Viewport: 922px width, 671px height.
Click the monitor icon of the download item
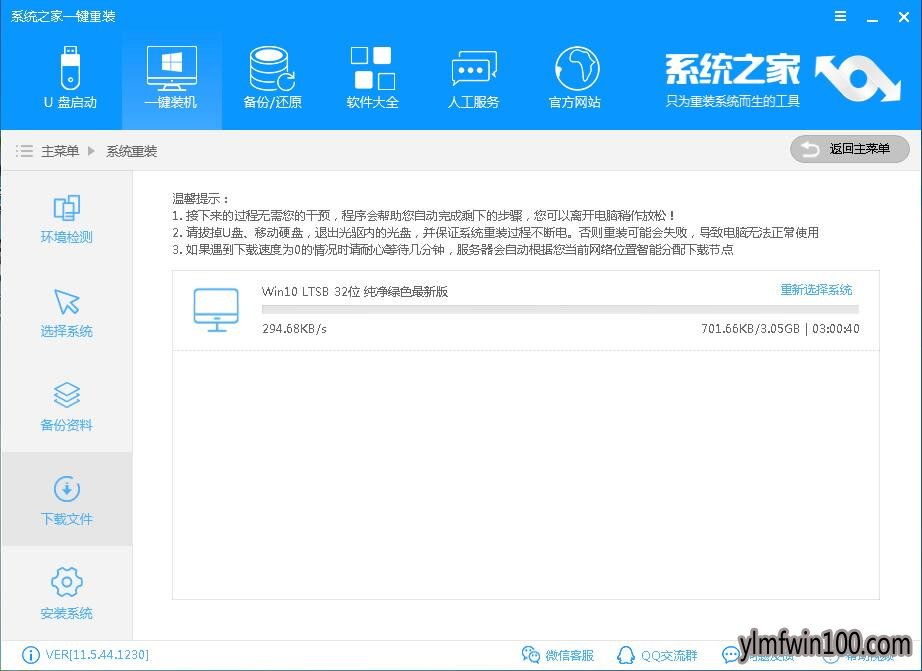point(216,309)
